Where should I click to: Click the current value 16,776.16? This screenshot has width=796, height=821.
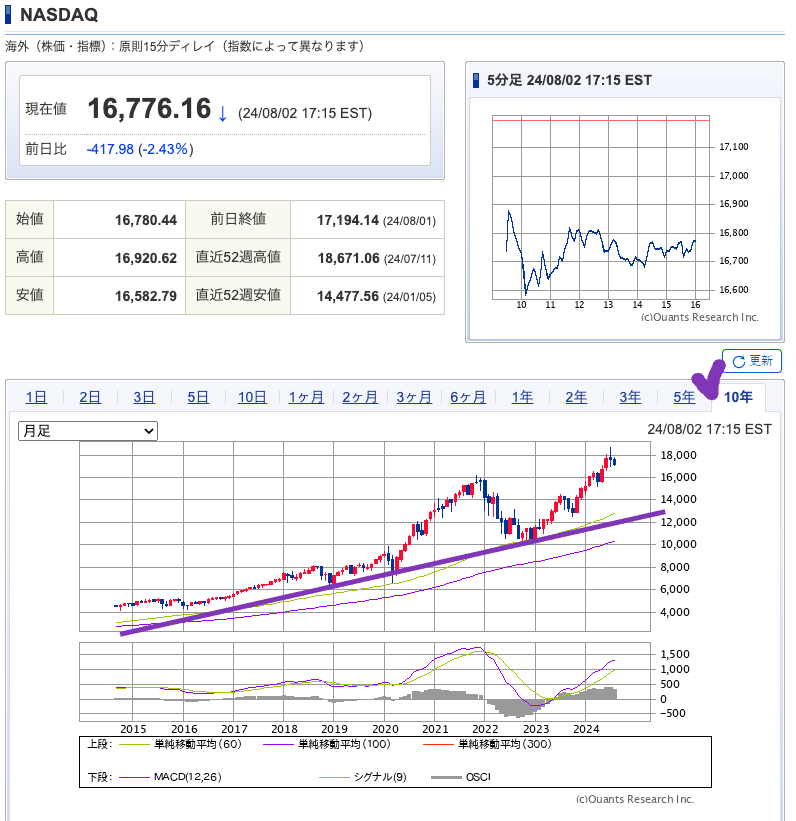(149, 108)
